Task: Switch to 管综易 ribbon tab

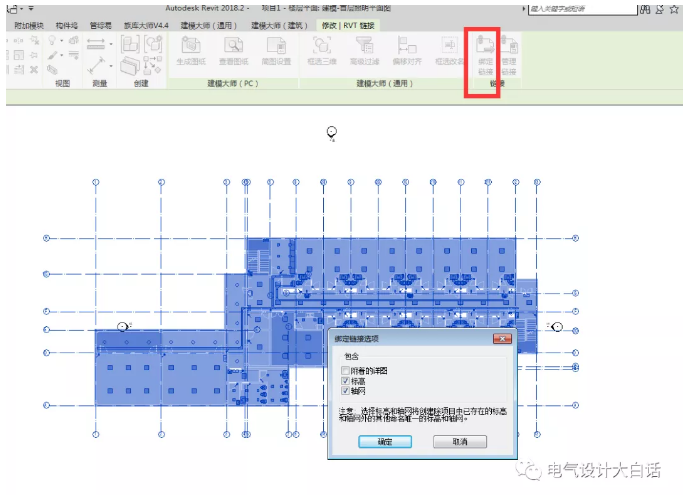Action: (100, 25)
